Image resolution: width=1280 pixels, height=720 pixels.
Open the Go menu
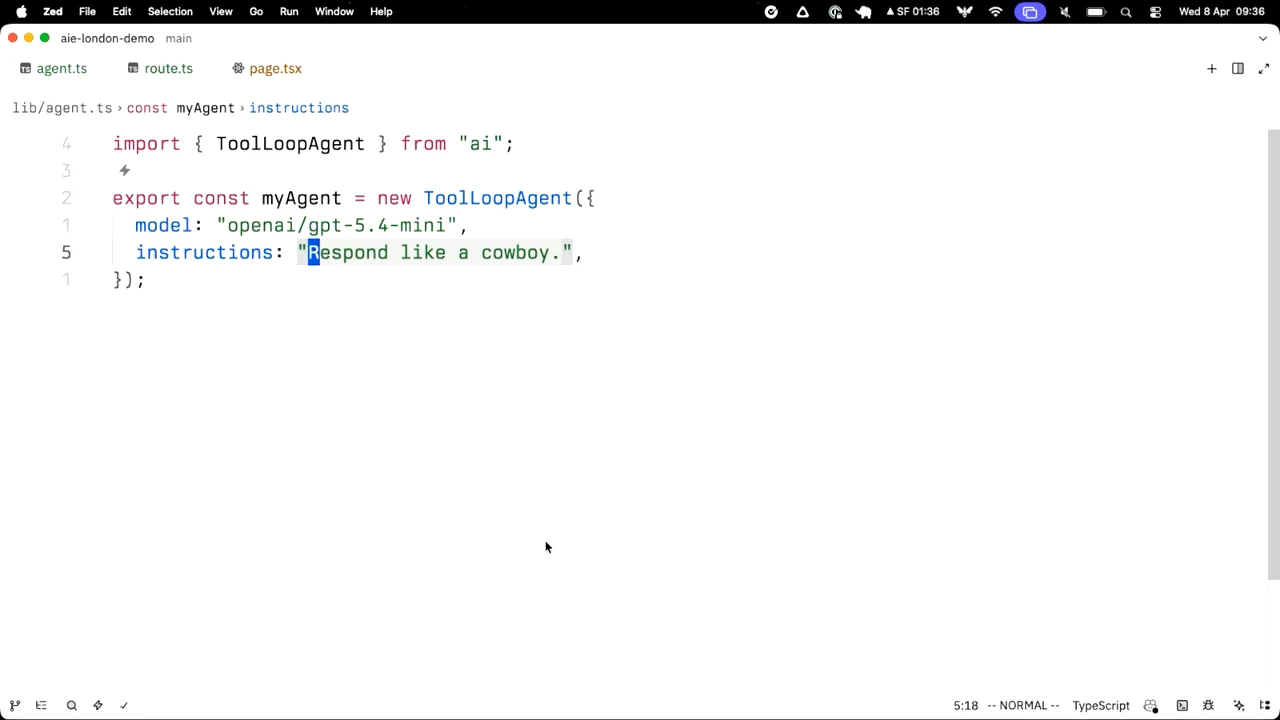click(x=256, y=12)
